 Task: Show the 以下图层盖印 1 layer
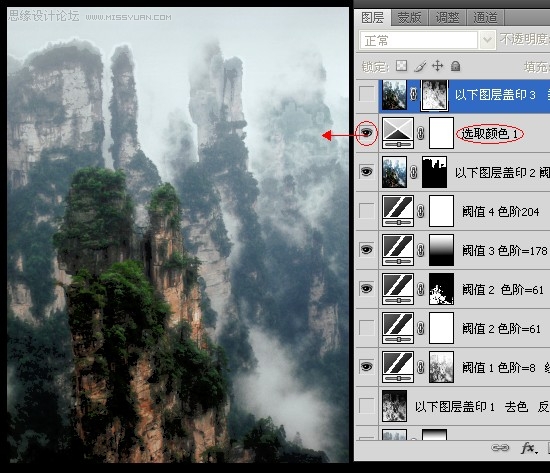click(367, 406)
